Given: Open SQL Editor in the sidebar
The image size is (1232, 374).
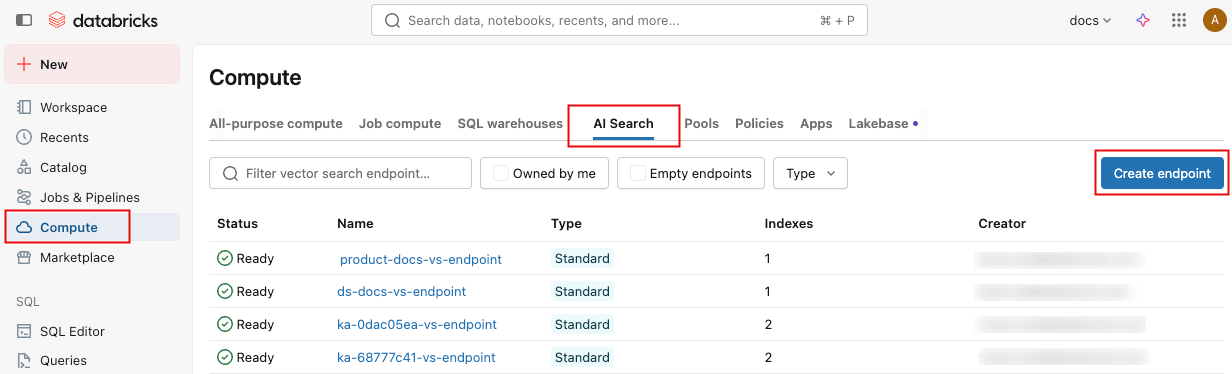Looking at the screenshot, I should pyautogui.click(x=92, y=331).
